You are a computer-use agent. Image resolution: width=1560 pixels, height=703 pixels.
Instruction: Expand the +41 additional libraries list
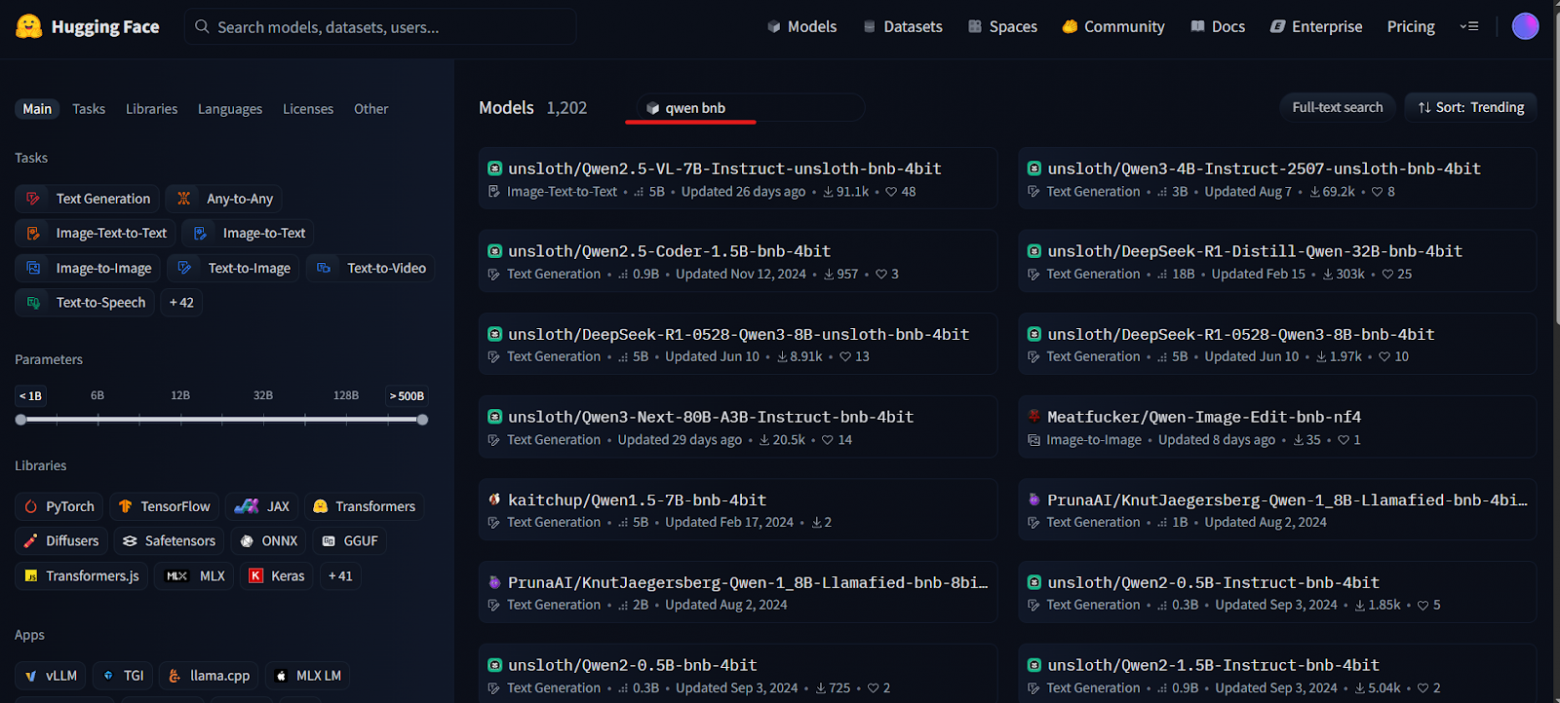point(340,575)
